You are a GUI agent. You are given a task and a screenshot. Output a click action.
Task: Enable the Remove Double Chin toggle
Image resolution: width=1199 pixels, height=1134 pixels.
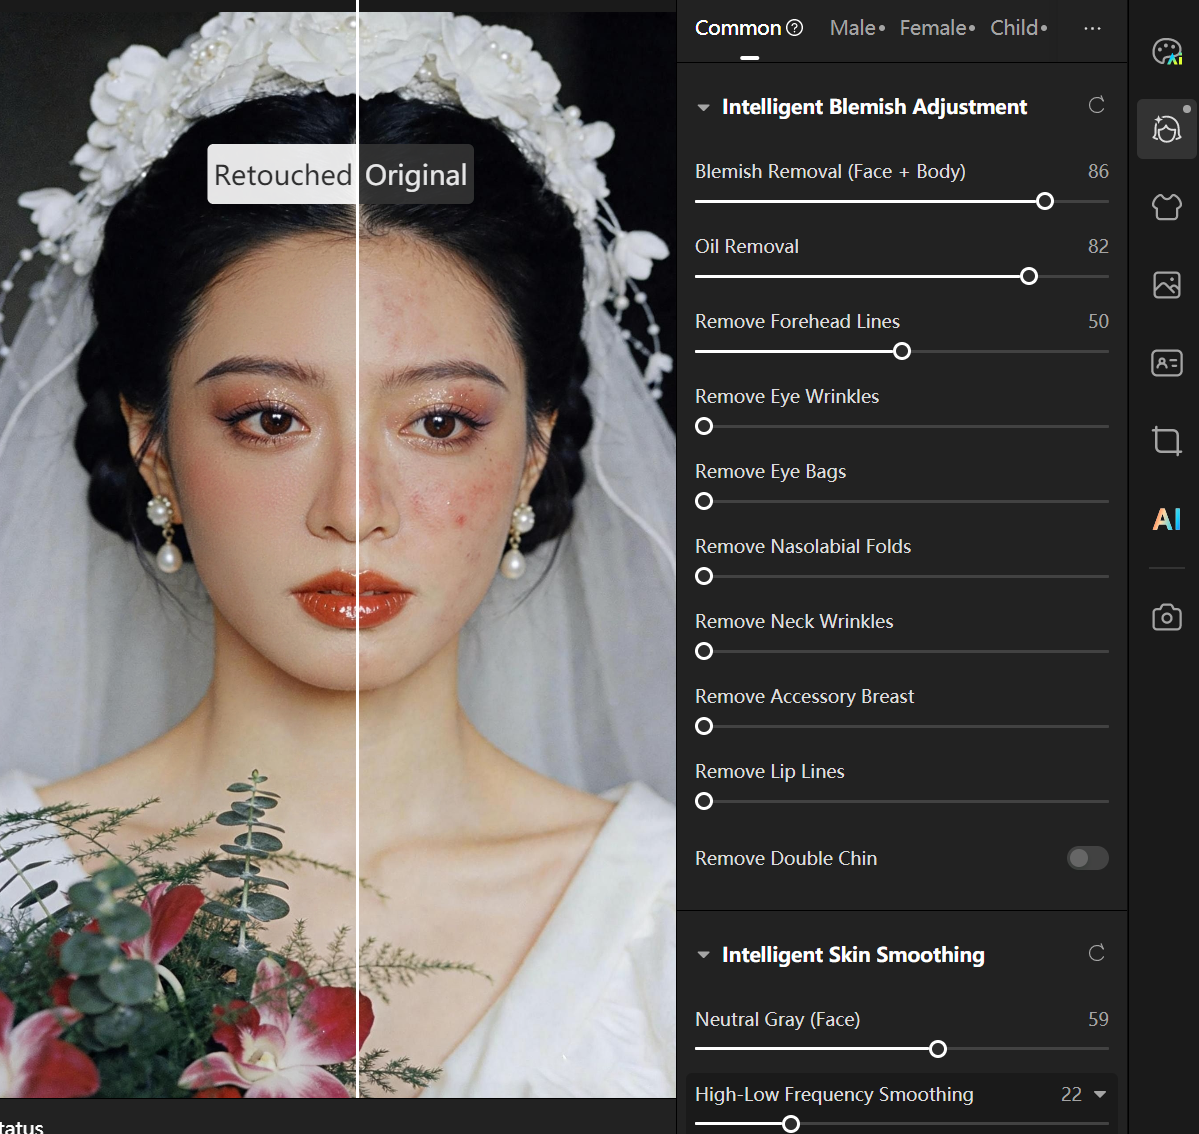tap(1087, 858)
